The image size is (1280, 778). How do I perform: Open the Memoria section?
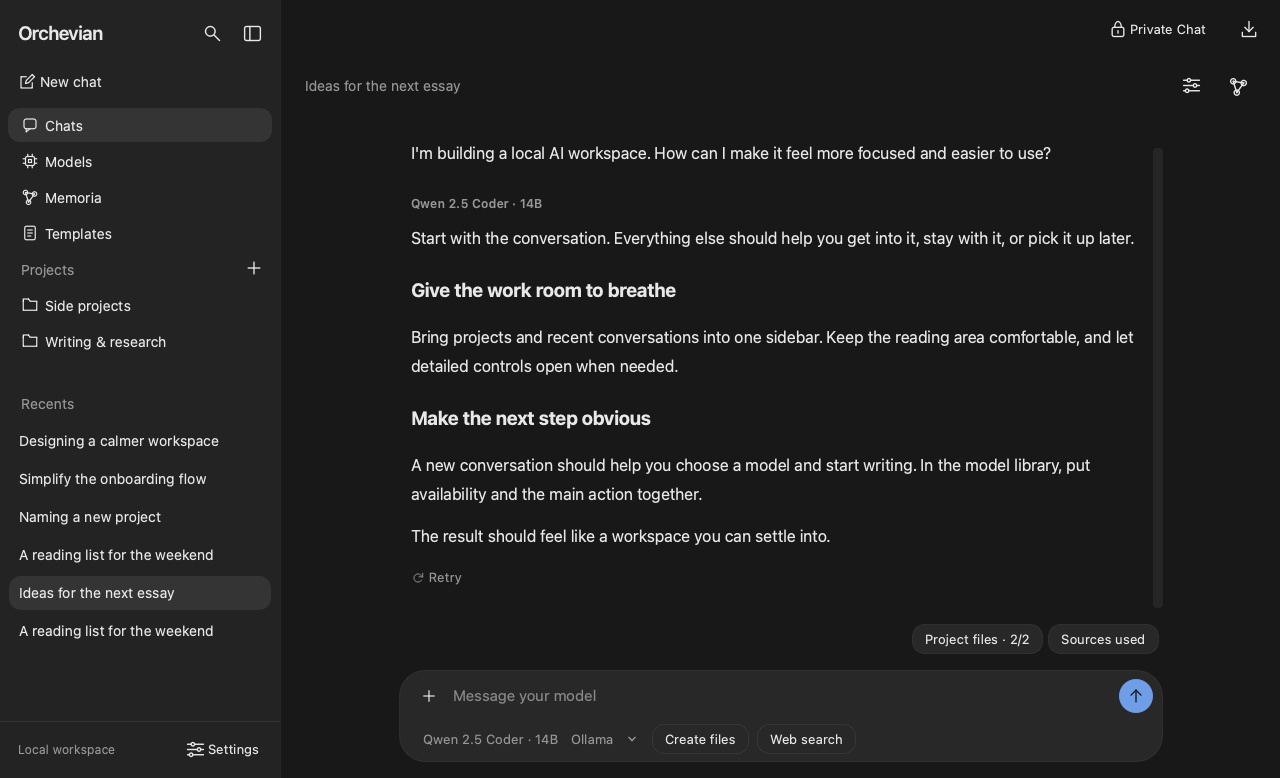tap(140, 197)
